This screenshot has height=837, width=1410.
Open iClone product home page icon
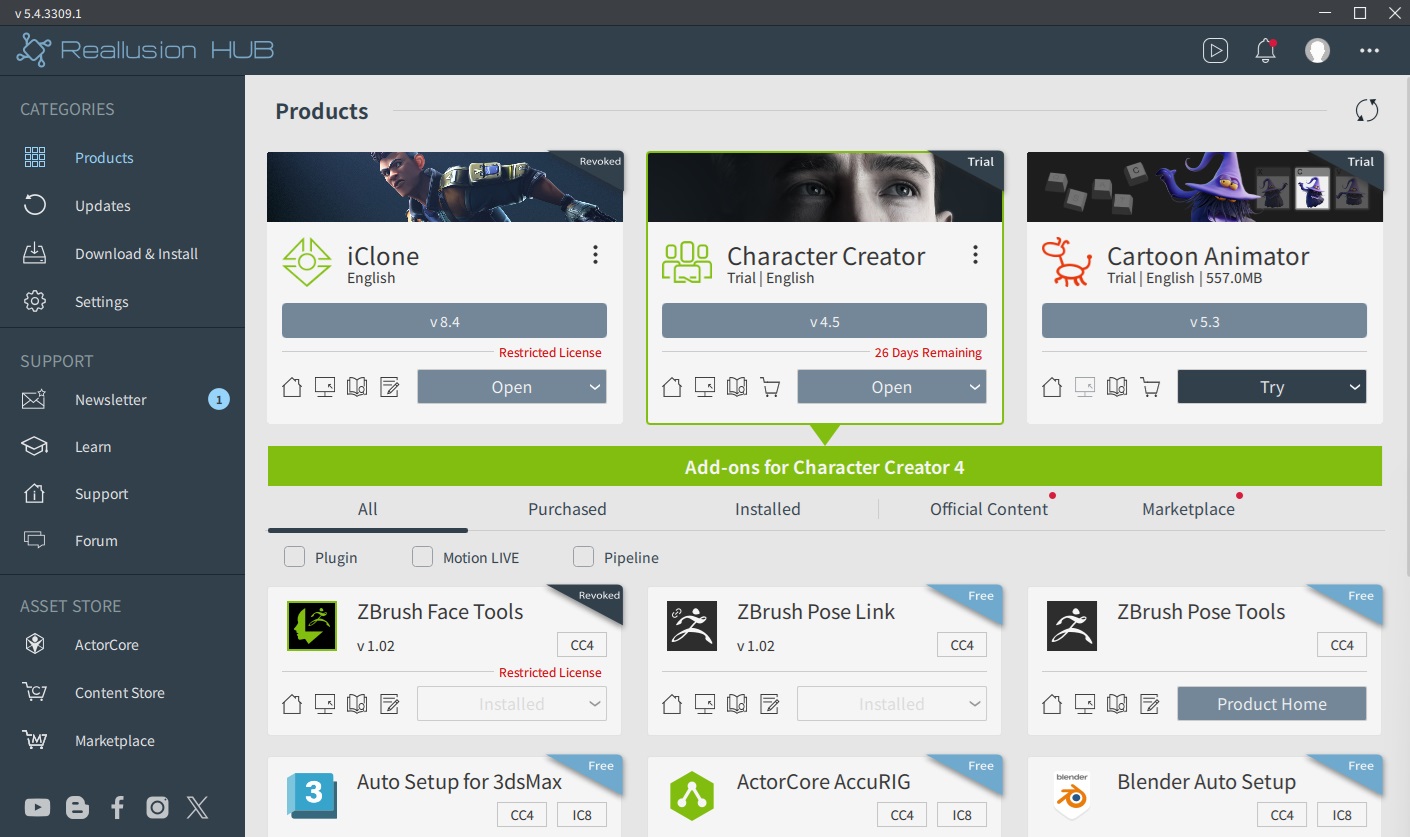click(x=292, y=387)
